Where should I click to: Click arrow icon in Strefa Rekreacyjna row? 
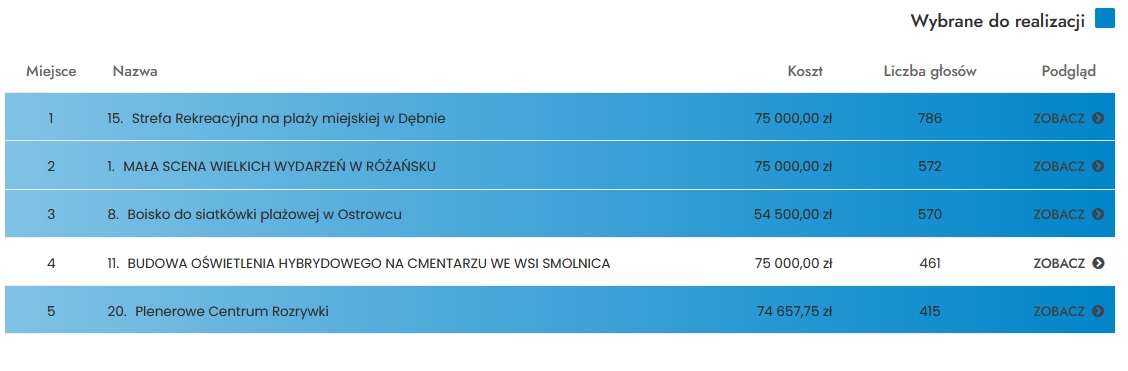[1098, 118]
